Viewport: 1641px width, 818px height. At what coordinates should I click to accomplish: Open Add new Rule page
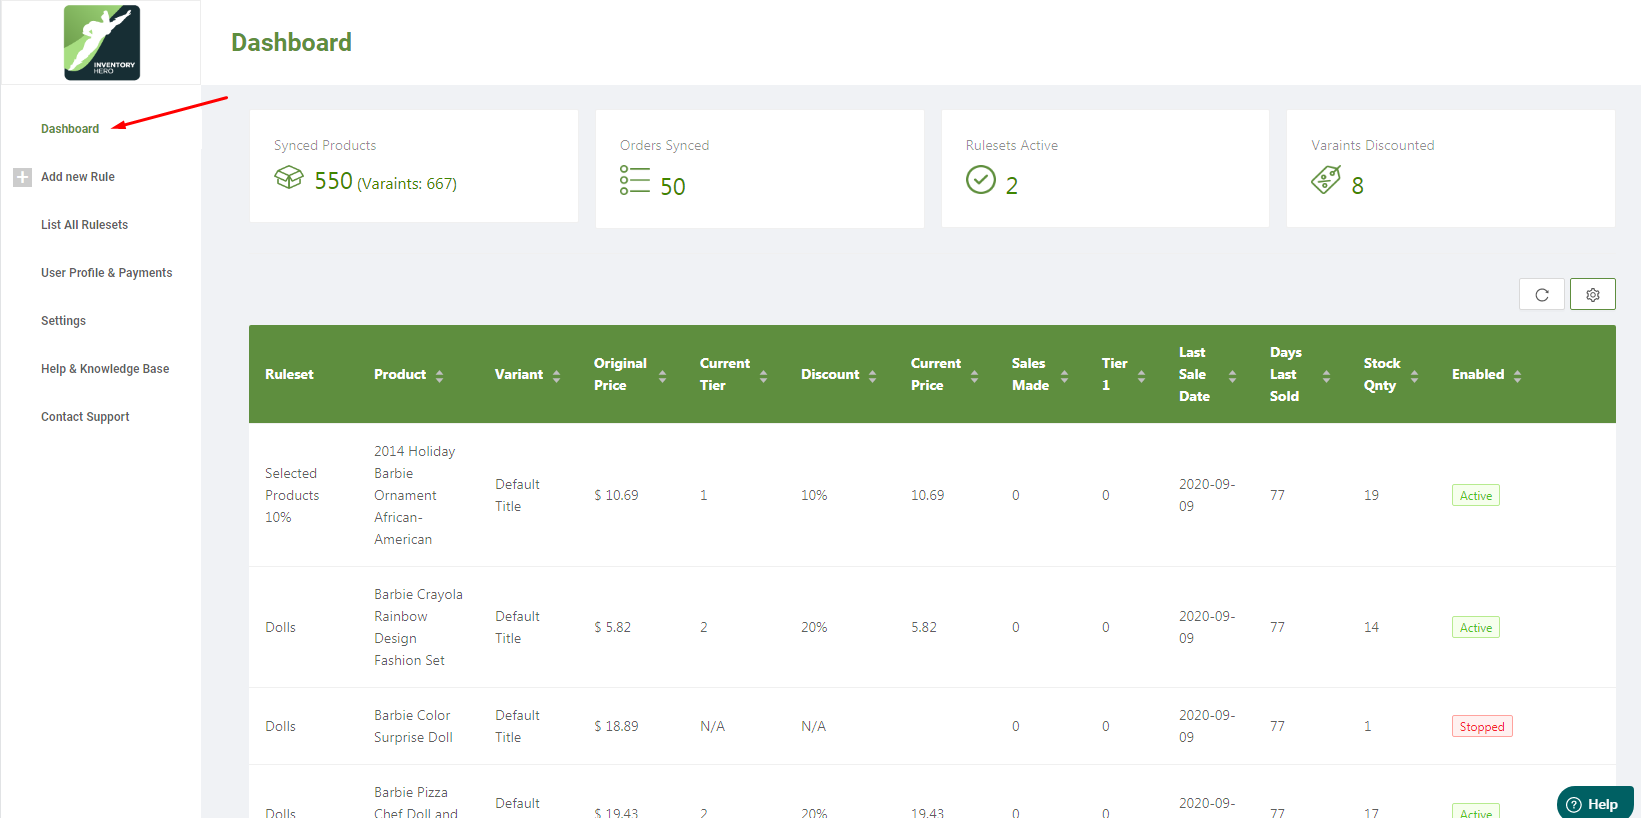(x=78, y=177)
